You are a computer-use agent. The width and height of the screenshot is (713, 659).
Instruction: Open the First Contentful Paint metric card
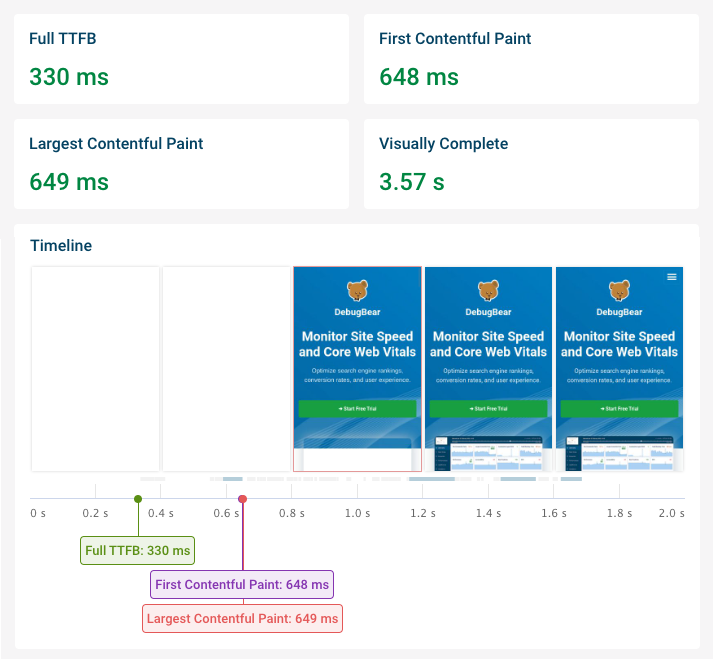[531, 59]
